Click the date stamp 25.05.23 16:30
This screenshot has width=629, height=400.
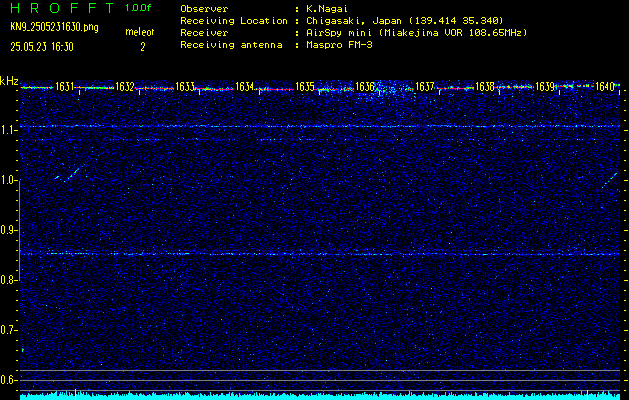[x=42, y=47]
